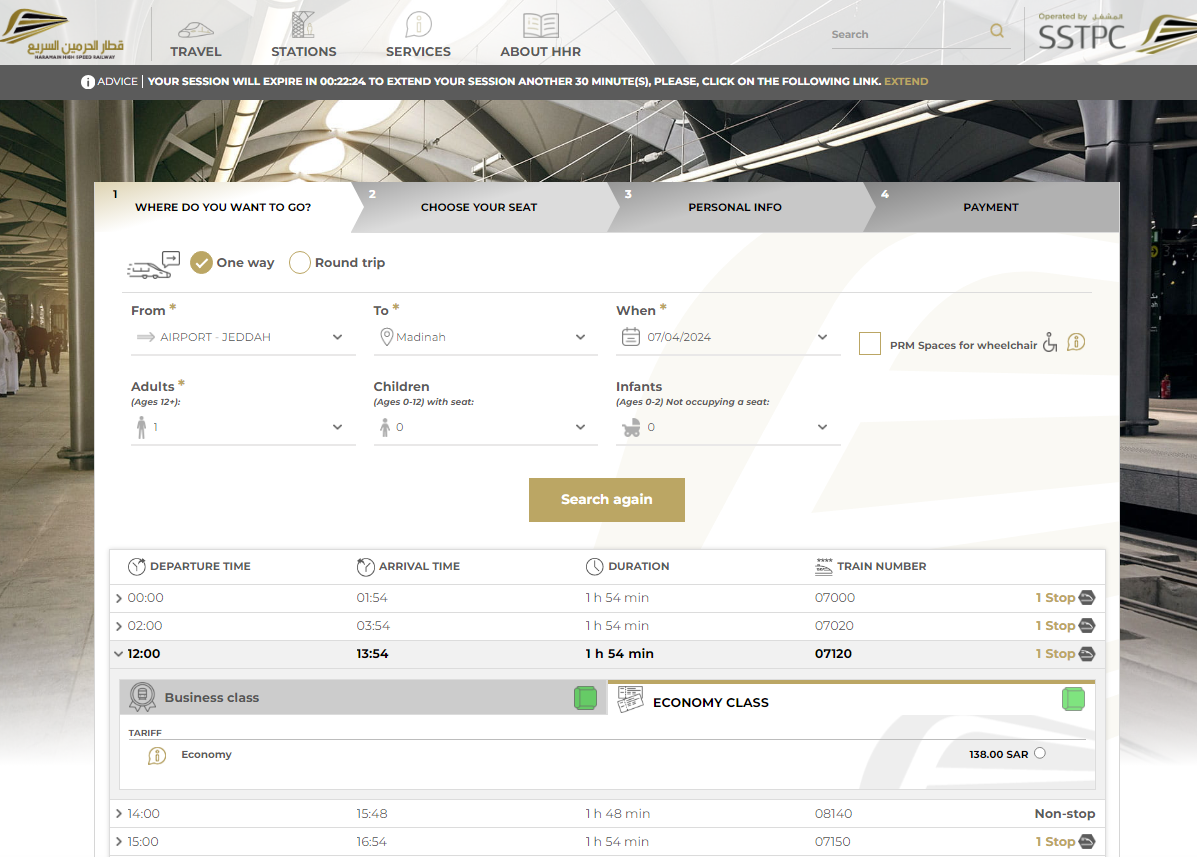Image resolution: width=1197 pixels, height=857 pixels.
Task: Click the PRM wheelchair info icon
Action: pos(1076,342)
